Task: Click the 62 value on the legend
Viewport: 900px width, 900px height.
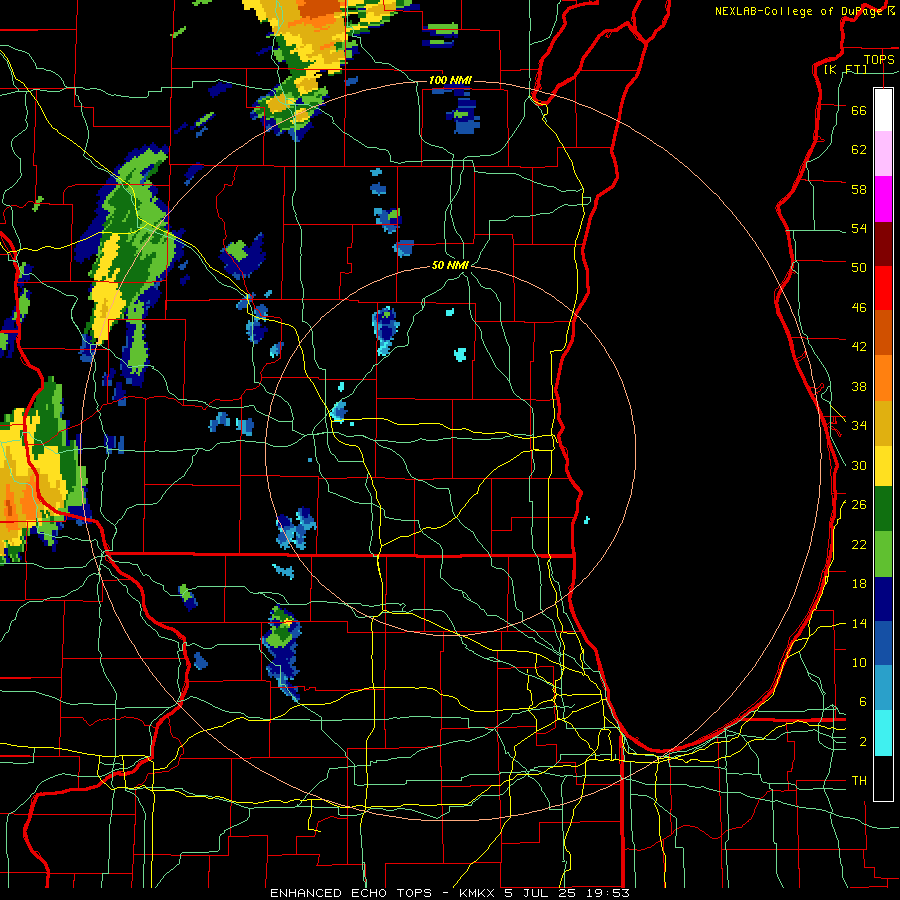Action: [859, 150]
